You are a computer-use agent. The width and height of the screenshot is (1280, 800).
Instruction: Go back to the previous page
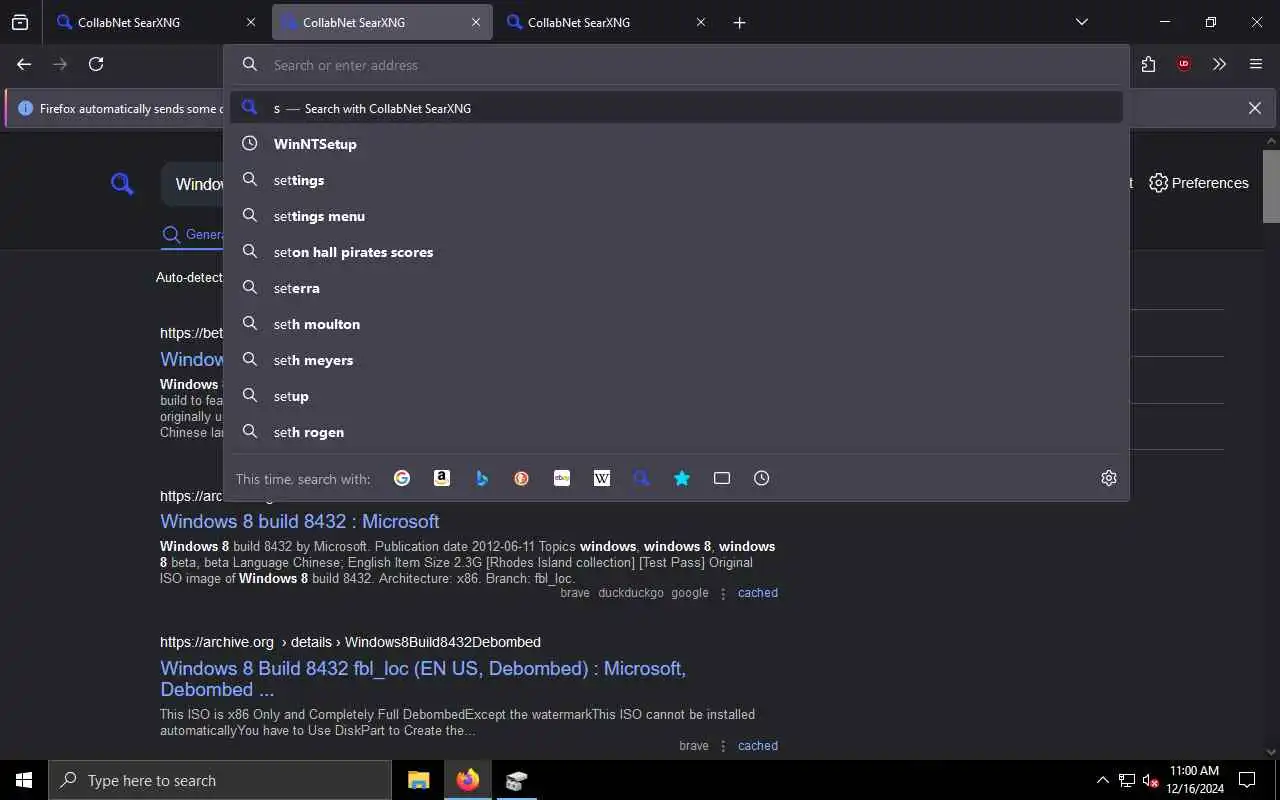click(x=24, y=64)
